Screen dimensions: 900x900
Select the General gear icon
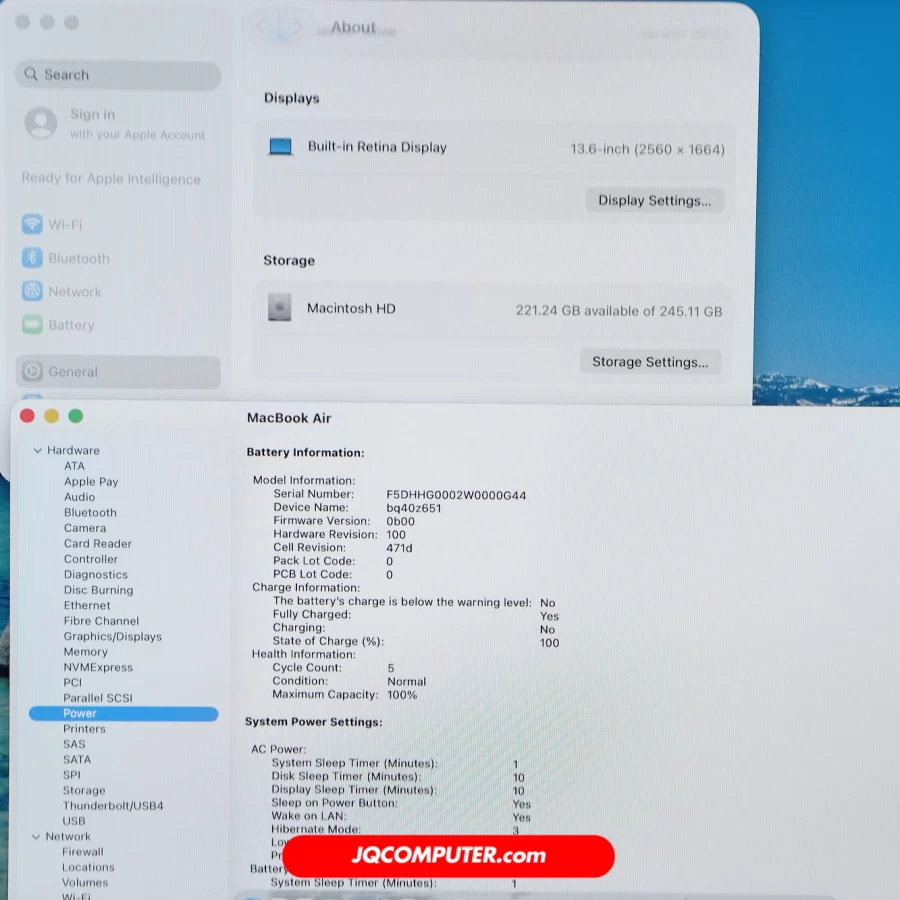point(32,372)
